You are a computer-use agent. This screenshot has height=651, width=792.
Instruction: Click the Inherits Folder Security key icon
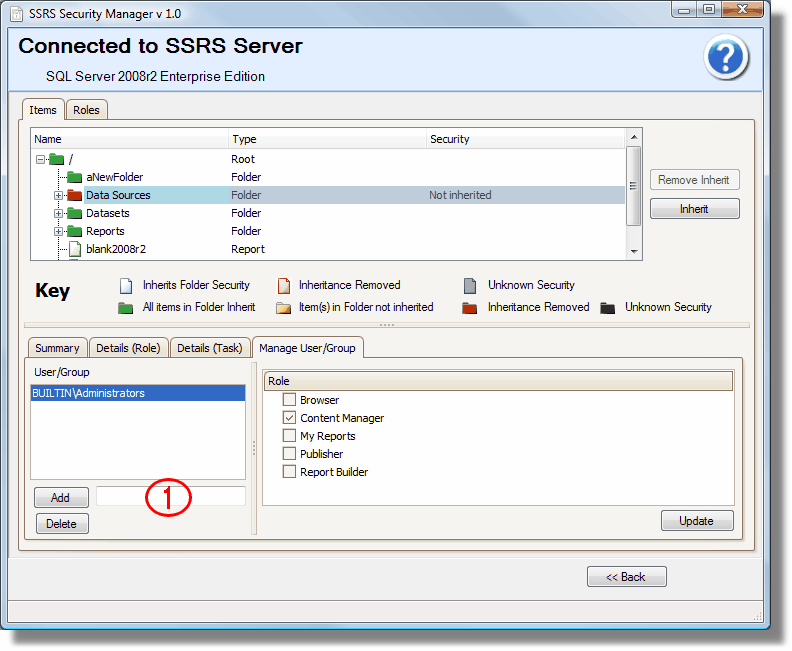(126, 286)
